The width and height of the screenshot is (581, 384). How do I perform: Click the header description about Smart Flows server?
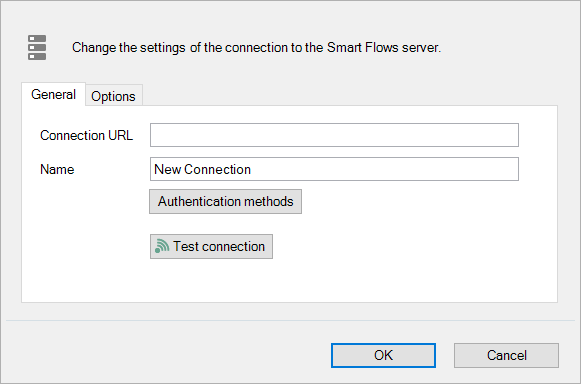click(256, 47)
